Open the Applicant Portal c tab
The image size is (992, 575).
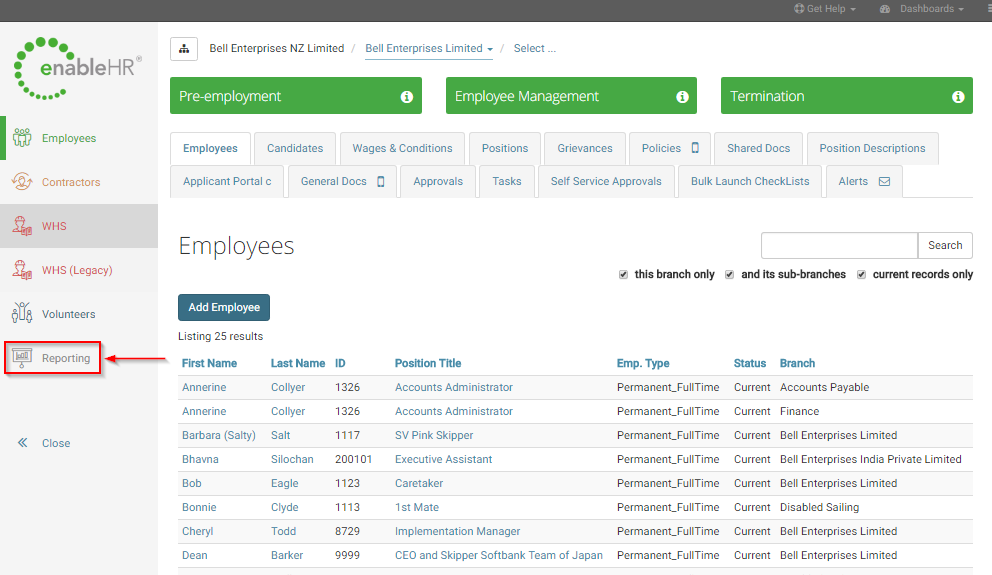pos(227,182)
